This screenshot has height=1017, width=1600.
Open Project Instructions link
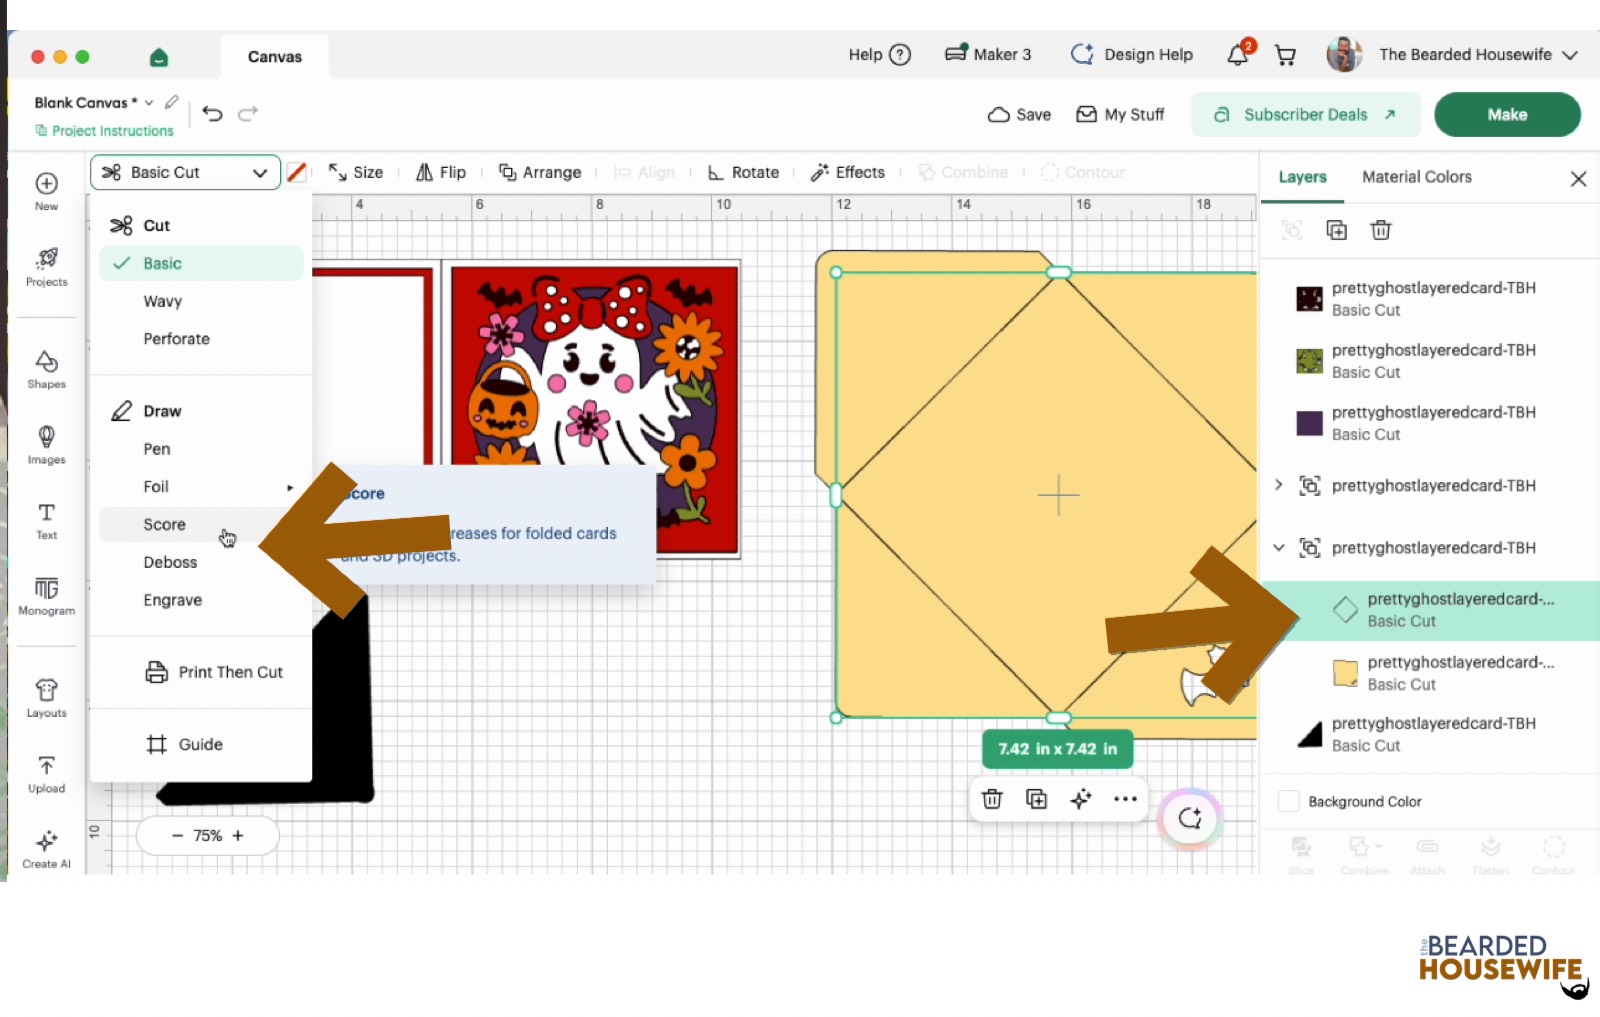[x=104, y=131]
